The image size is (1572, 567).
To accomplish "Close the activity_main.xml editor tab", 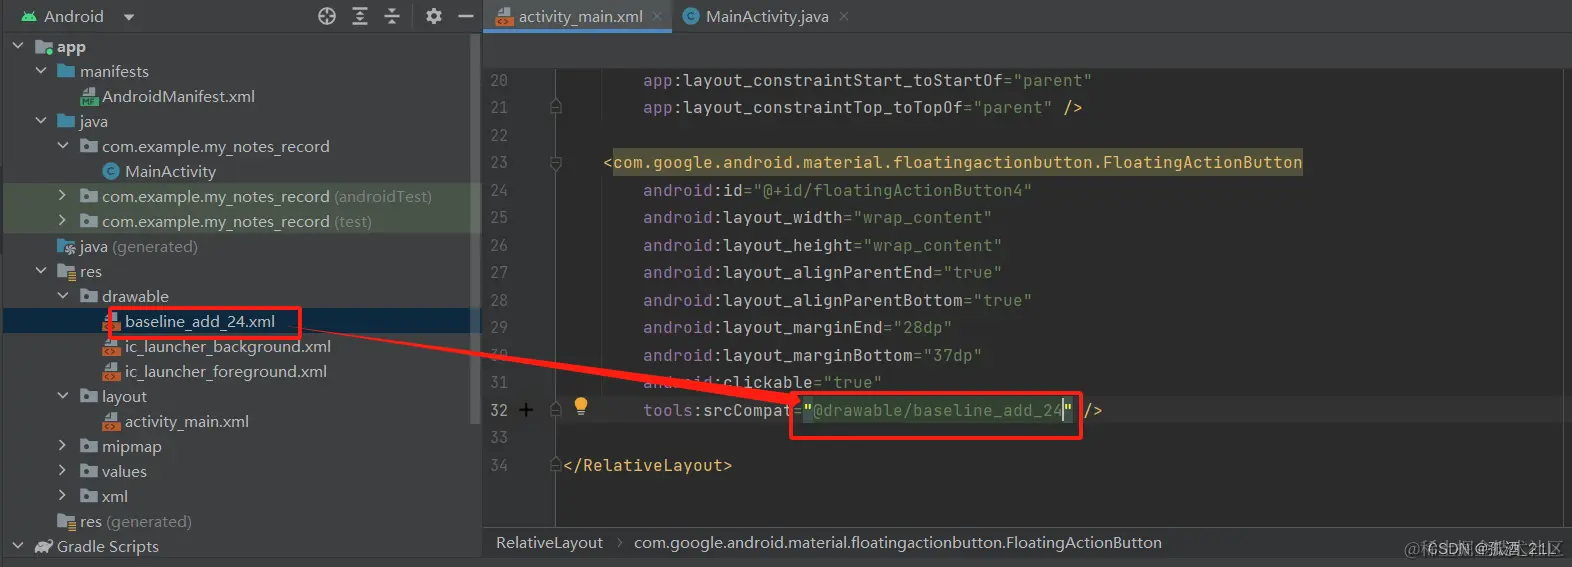I will (x=657, y=16).
